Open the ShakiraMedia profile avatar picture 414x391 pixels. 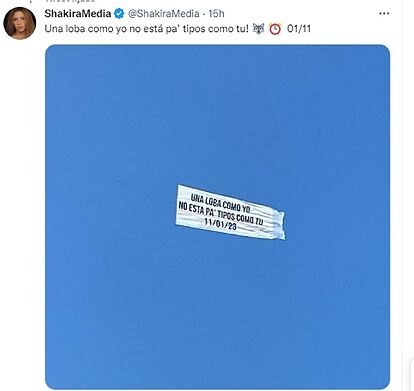(20, 23)
